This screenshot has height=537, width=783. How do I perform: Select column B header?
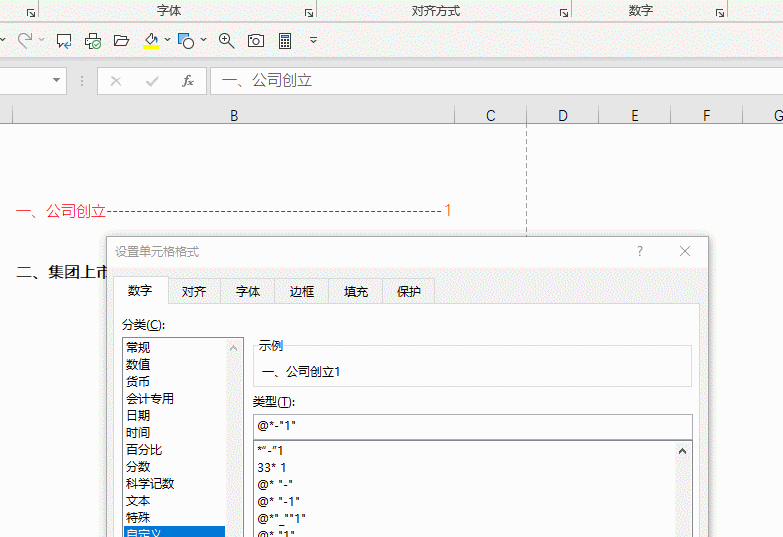(234, 115)
